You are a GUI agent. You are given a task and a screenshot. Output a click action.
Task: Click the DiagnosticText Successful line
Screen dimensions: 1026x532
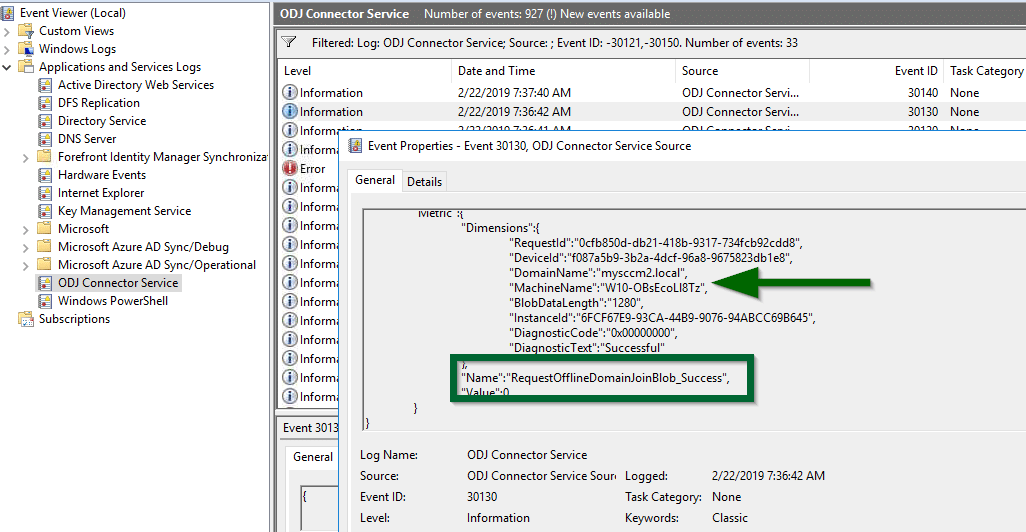(x=586, y=348)
